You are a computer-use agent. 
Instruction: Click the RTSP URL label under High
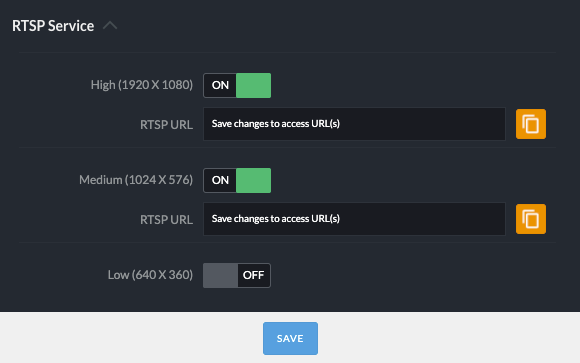tap(166, 125)
